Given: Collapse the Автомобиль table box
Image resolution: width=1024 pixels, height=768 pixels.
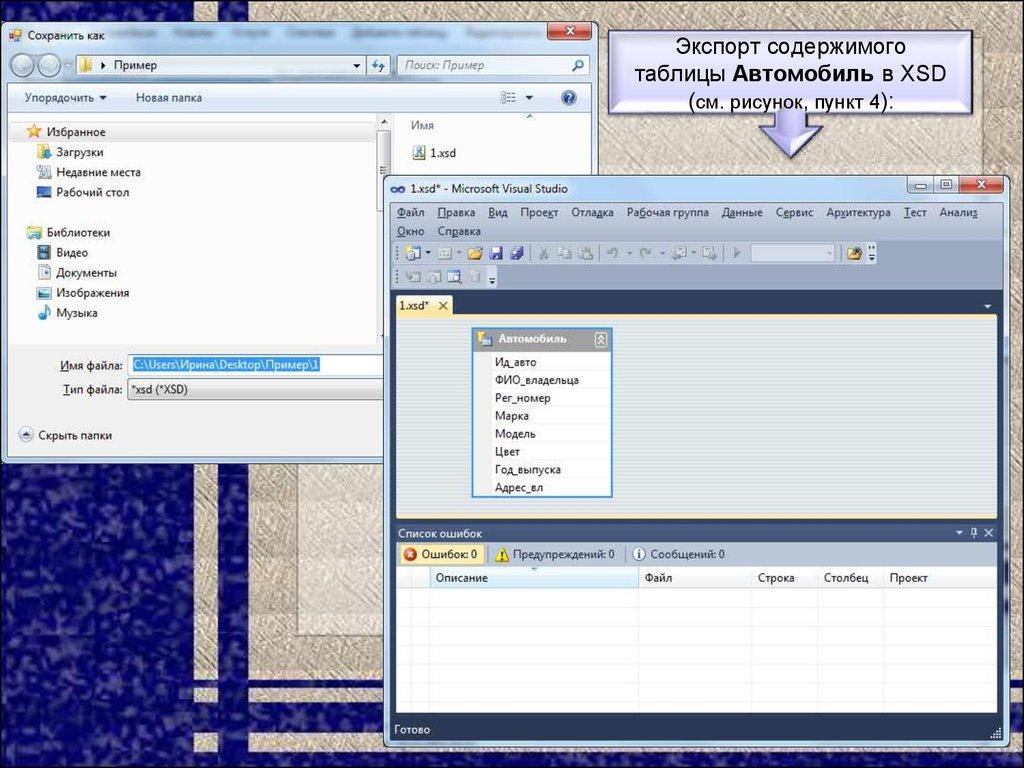Looking at the screenshot, I should tap(600, 340).
